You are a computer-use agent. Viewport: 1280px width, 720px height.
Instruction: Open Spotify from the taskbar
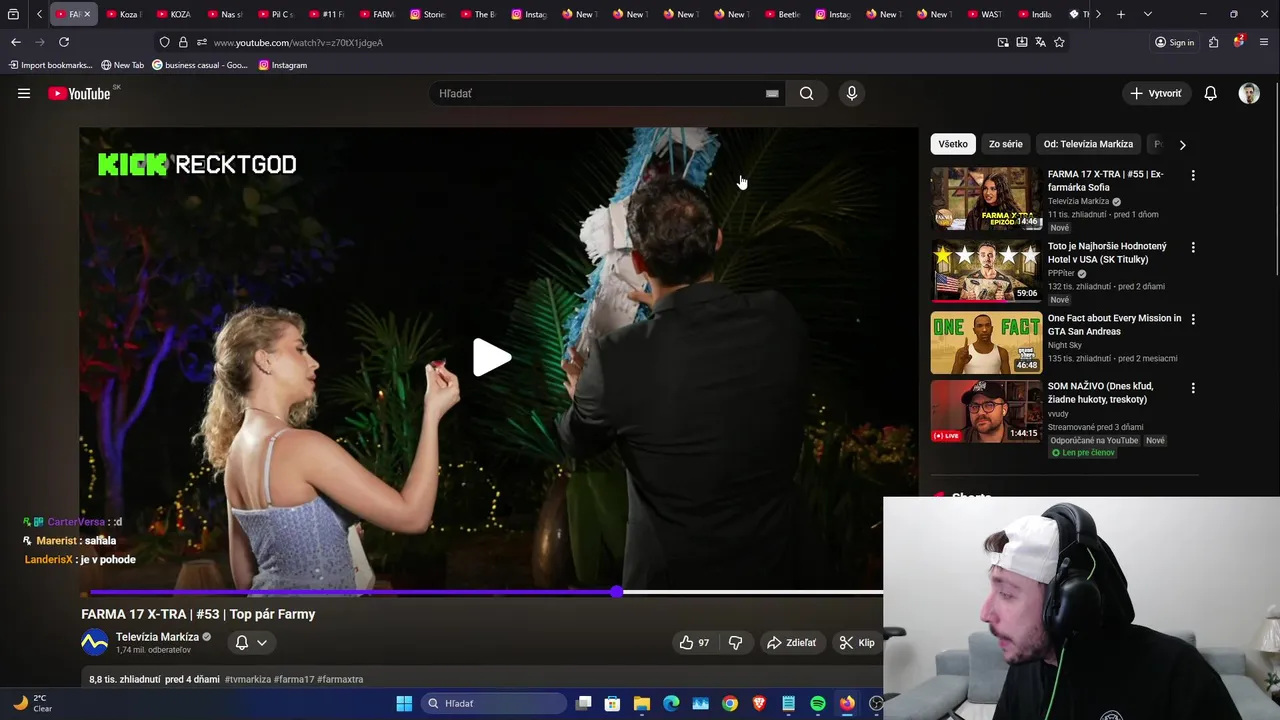click(x=818, y=703)
